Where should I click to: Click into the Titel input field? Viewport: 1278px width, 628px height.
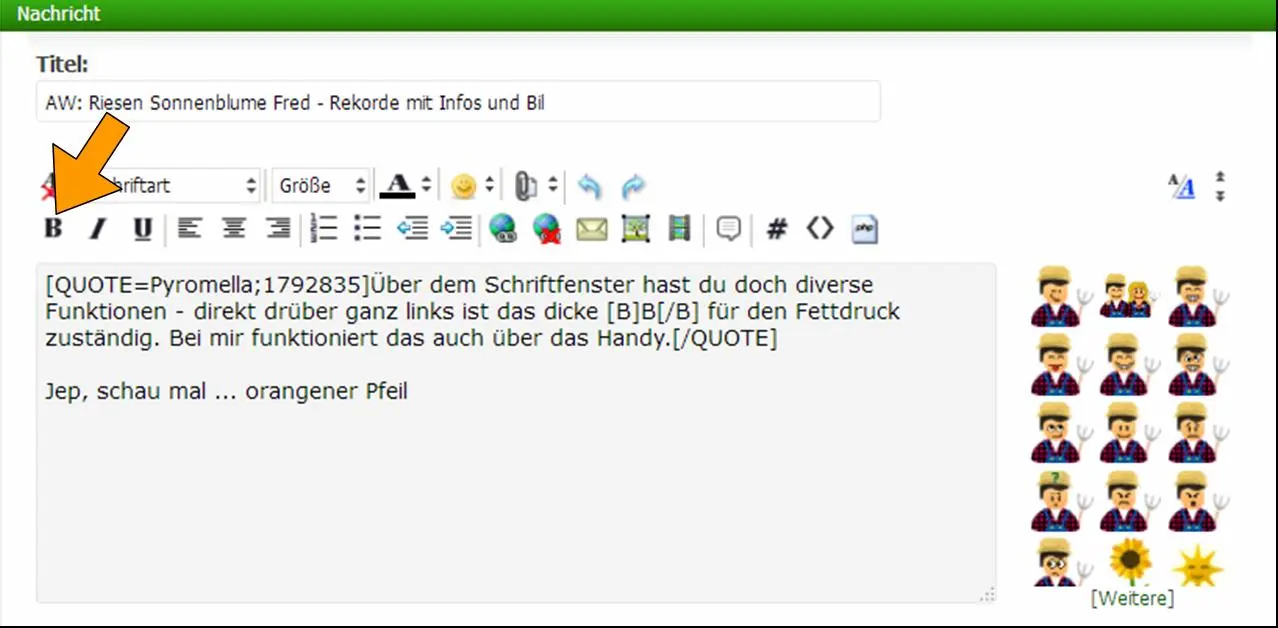(x=458, y=102)
